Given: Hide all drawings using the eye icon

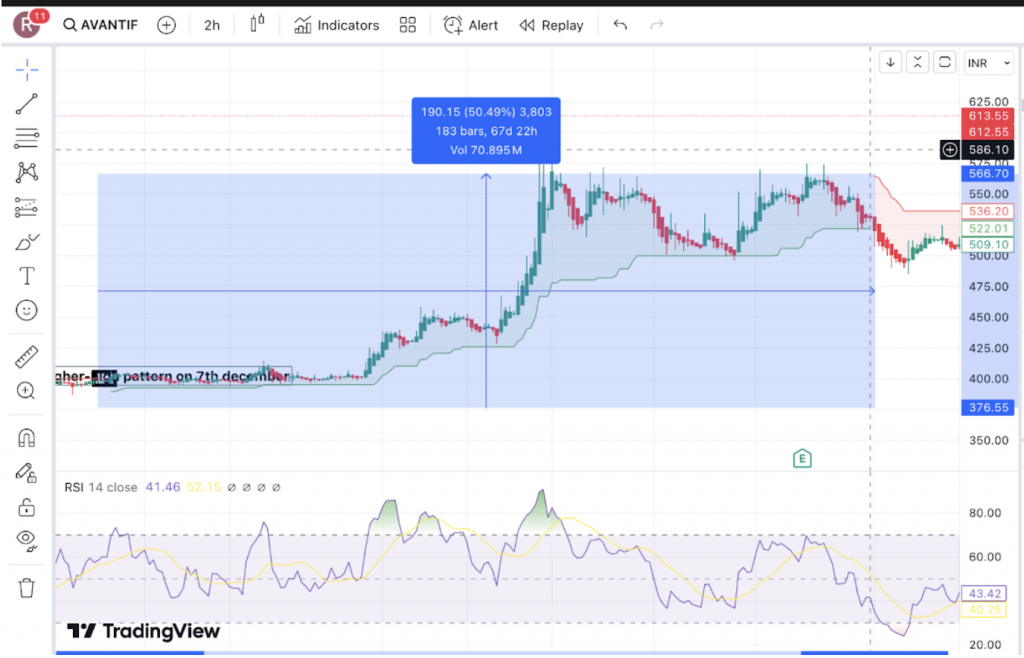Looking at the screenshot, I should click(26, 540).
